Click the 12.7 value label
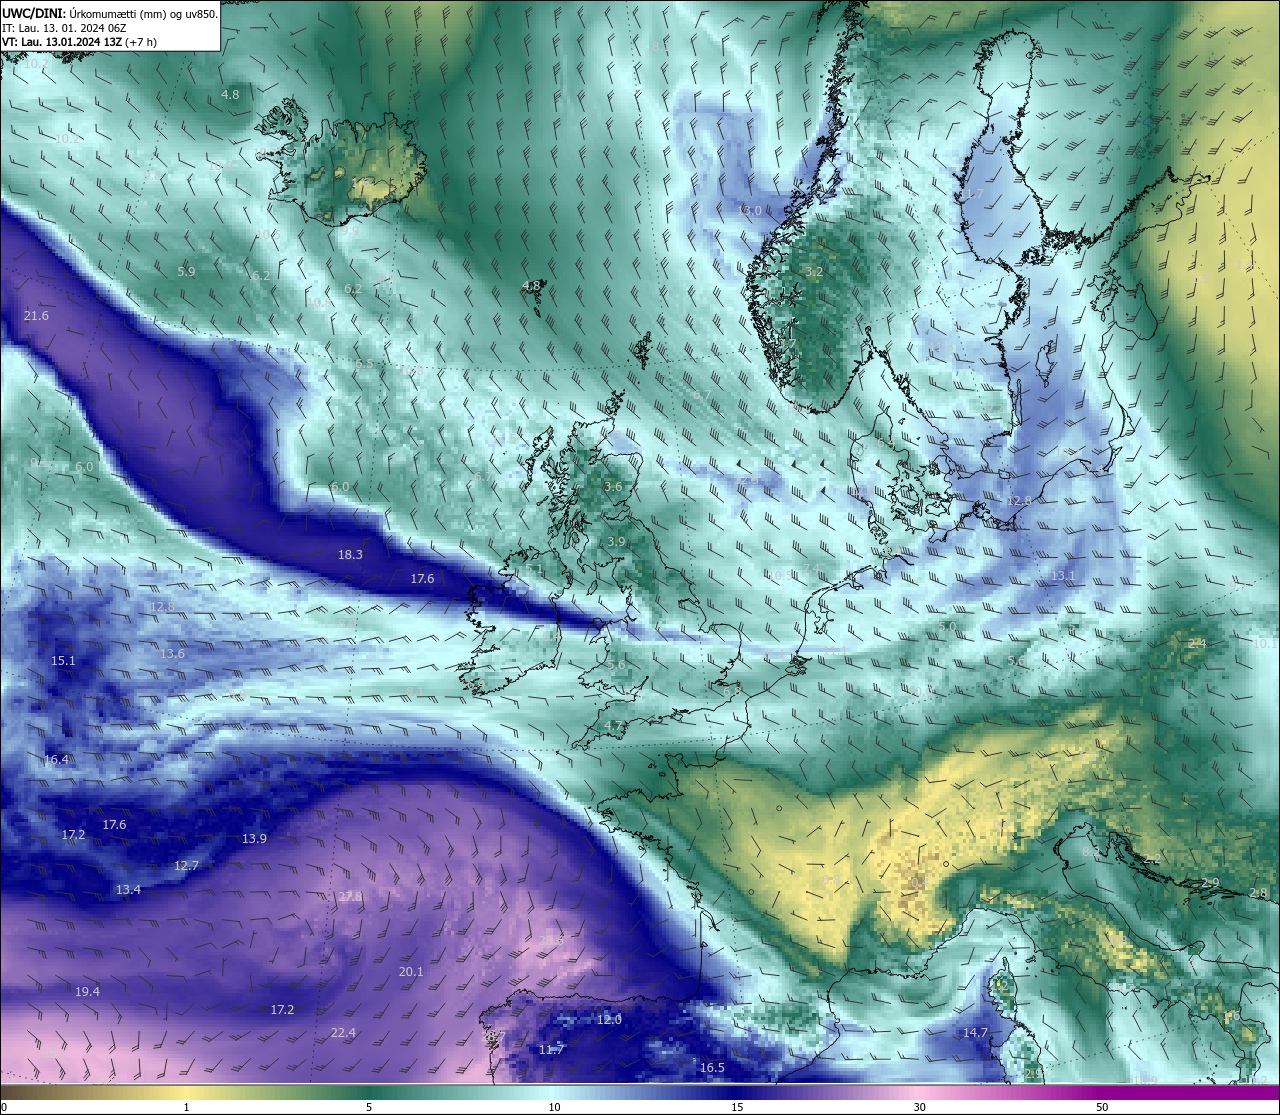This screenshot has height=1115, width=1280. (186, 866)
